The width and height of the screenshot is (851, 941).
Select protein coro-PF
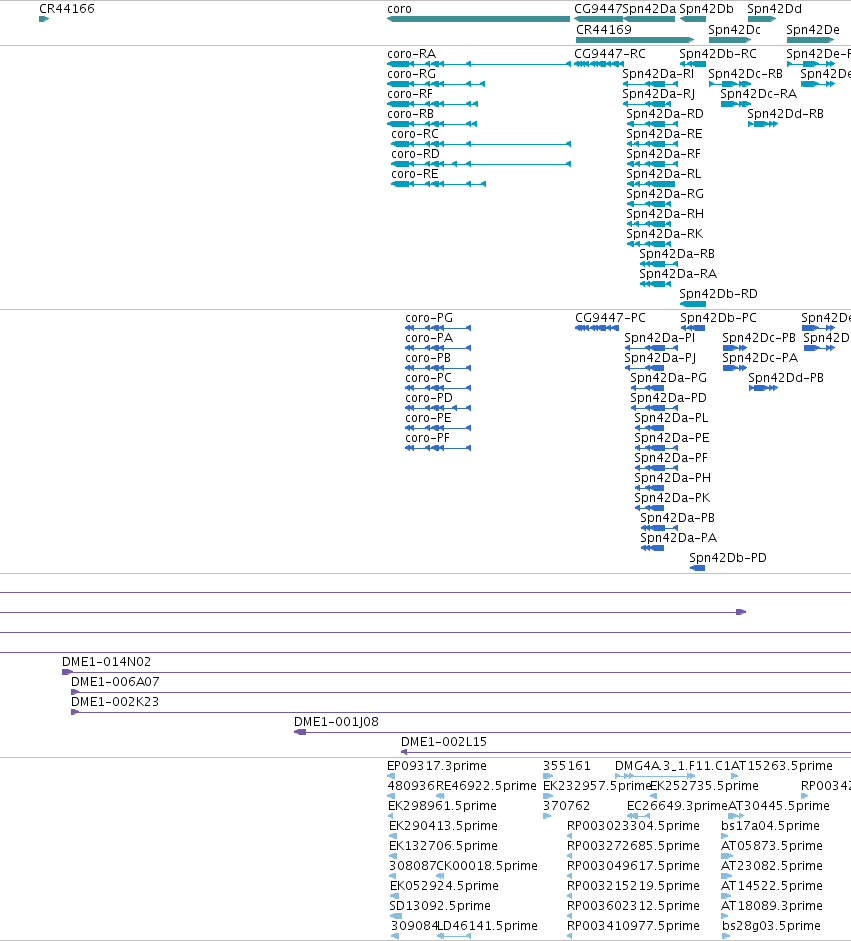(427, 438)
